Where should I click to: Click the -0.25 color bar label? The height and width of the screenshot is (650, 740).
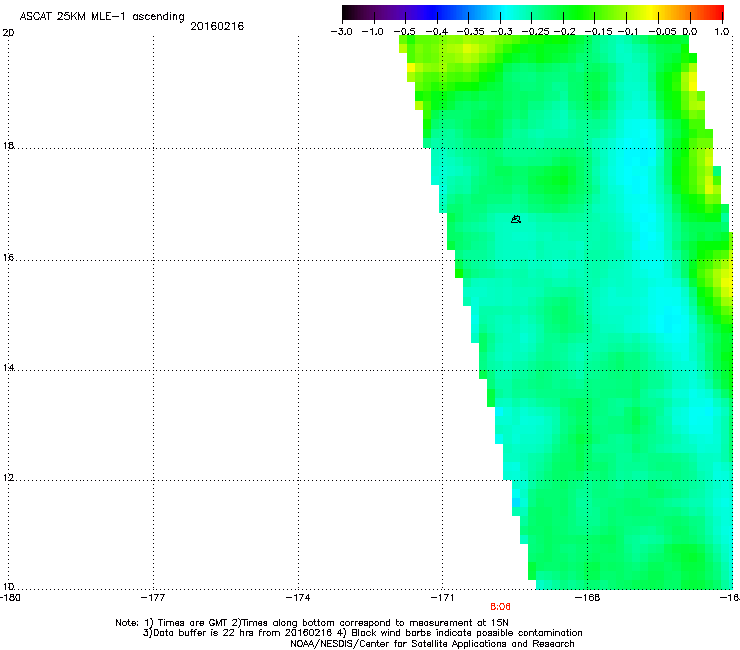click(536, 32)
